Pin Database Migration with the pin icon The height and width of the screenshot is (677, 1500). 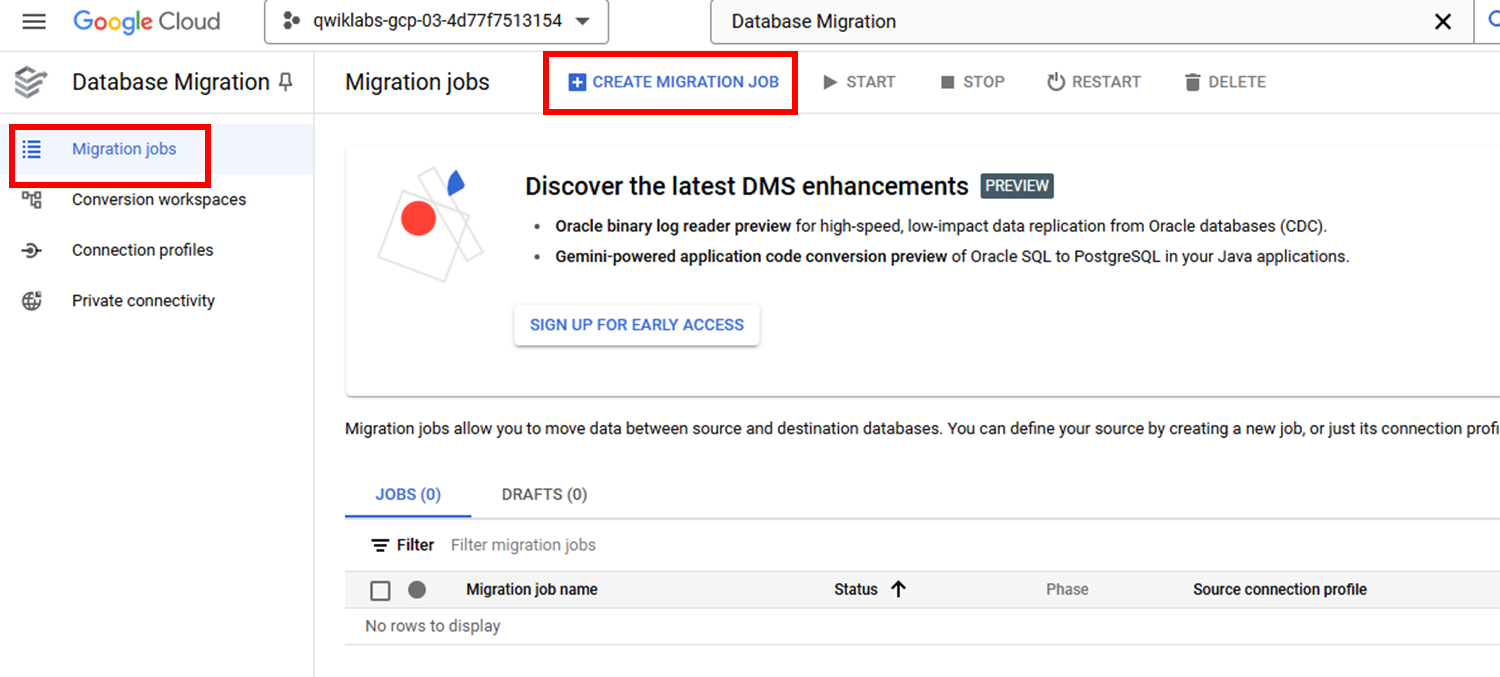(x=286, y=82)
